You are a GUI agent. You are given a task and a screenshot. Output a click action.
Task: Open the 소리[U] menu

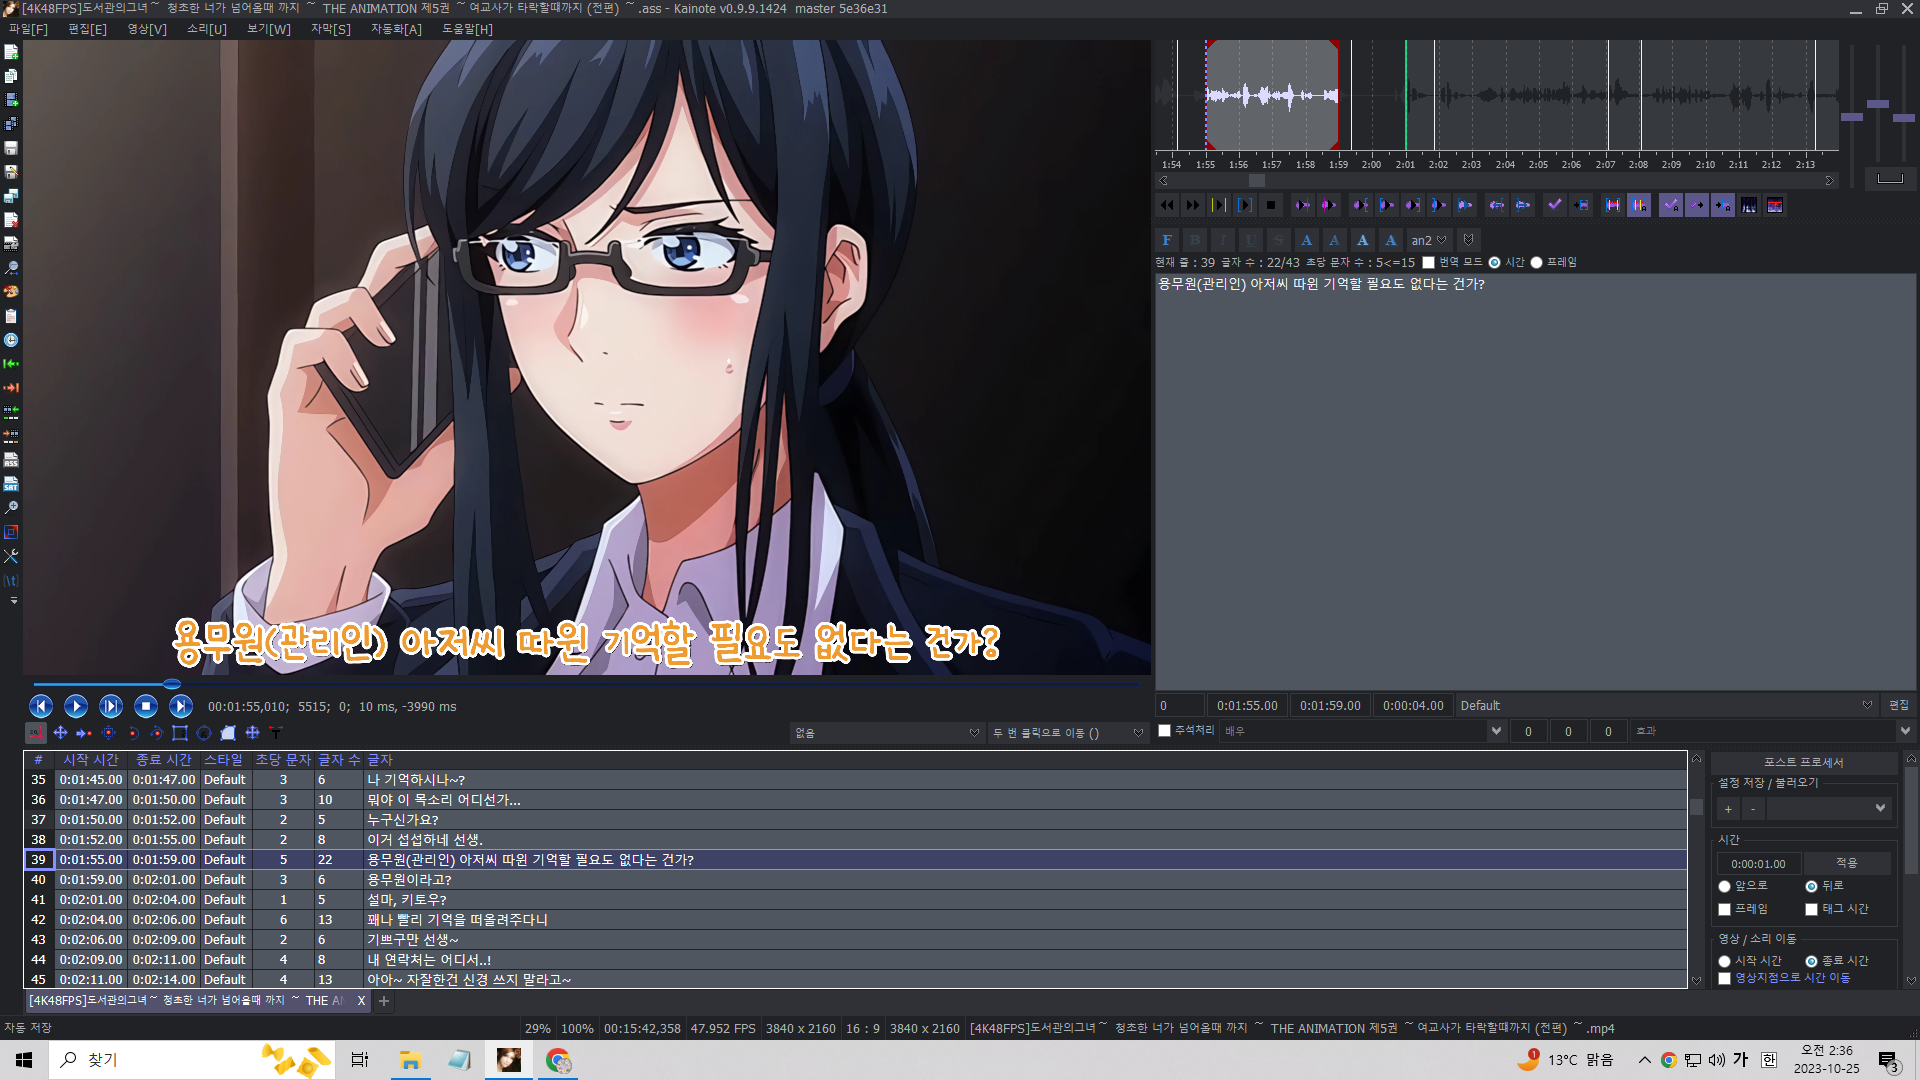pos(207,29)
